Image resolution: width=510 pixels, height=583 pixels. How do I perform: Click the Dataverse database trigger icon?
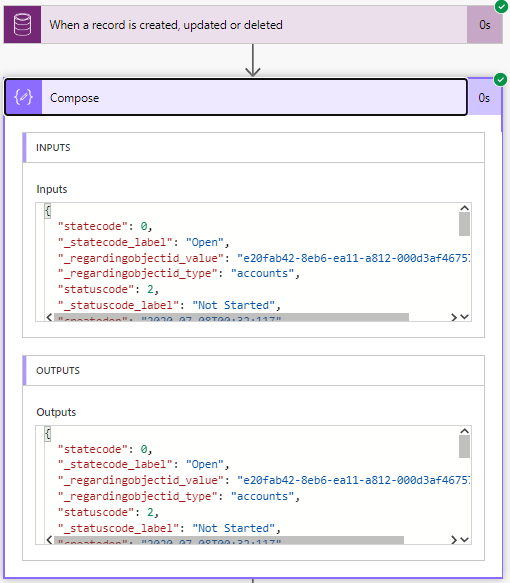pyautogui.click(x=22, y=25)
